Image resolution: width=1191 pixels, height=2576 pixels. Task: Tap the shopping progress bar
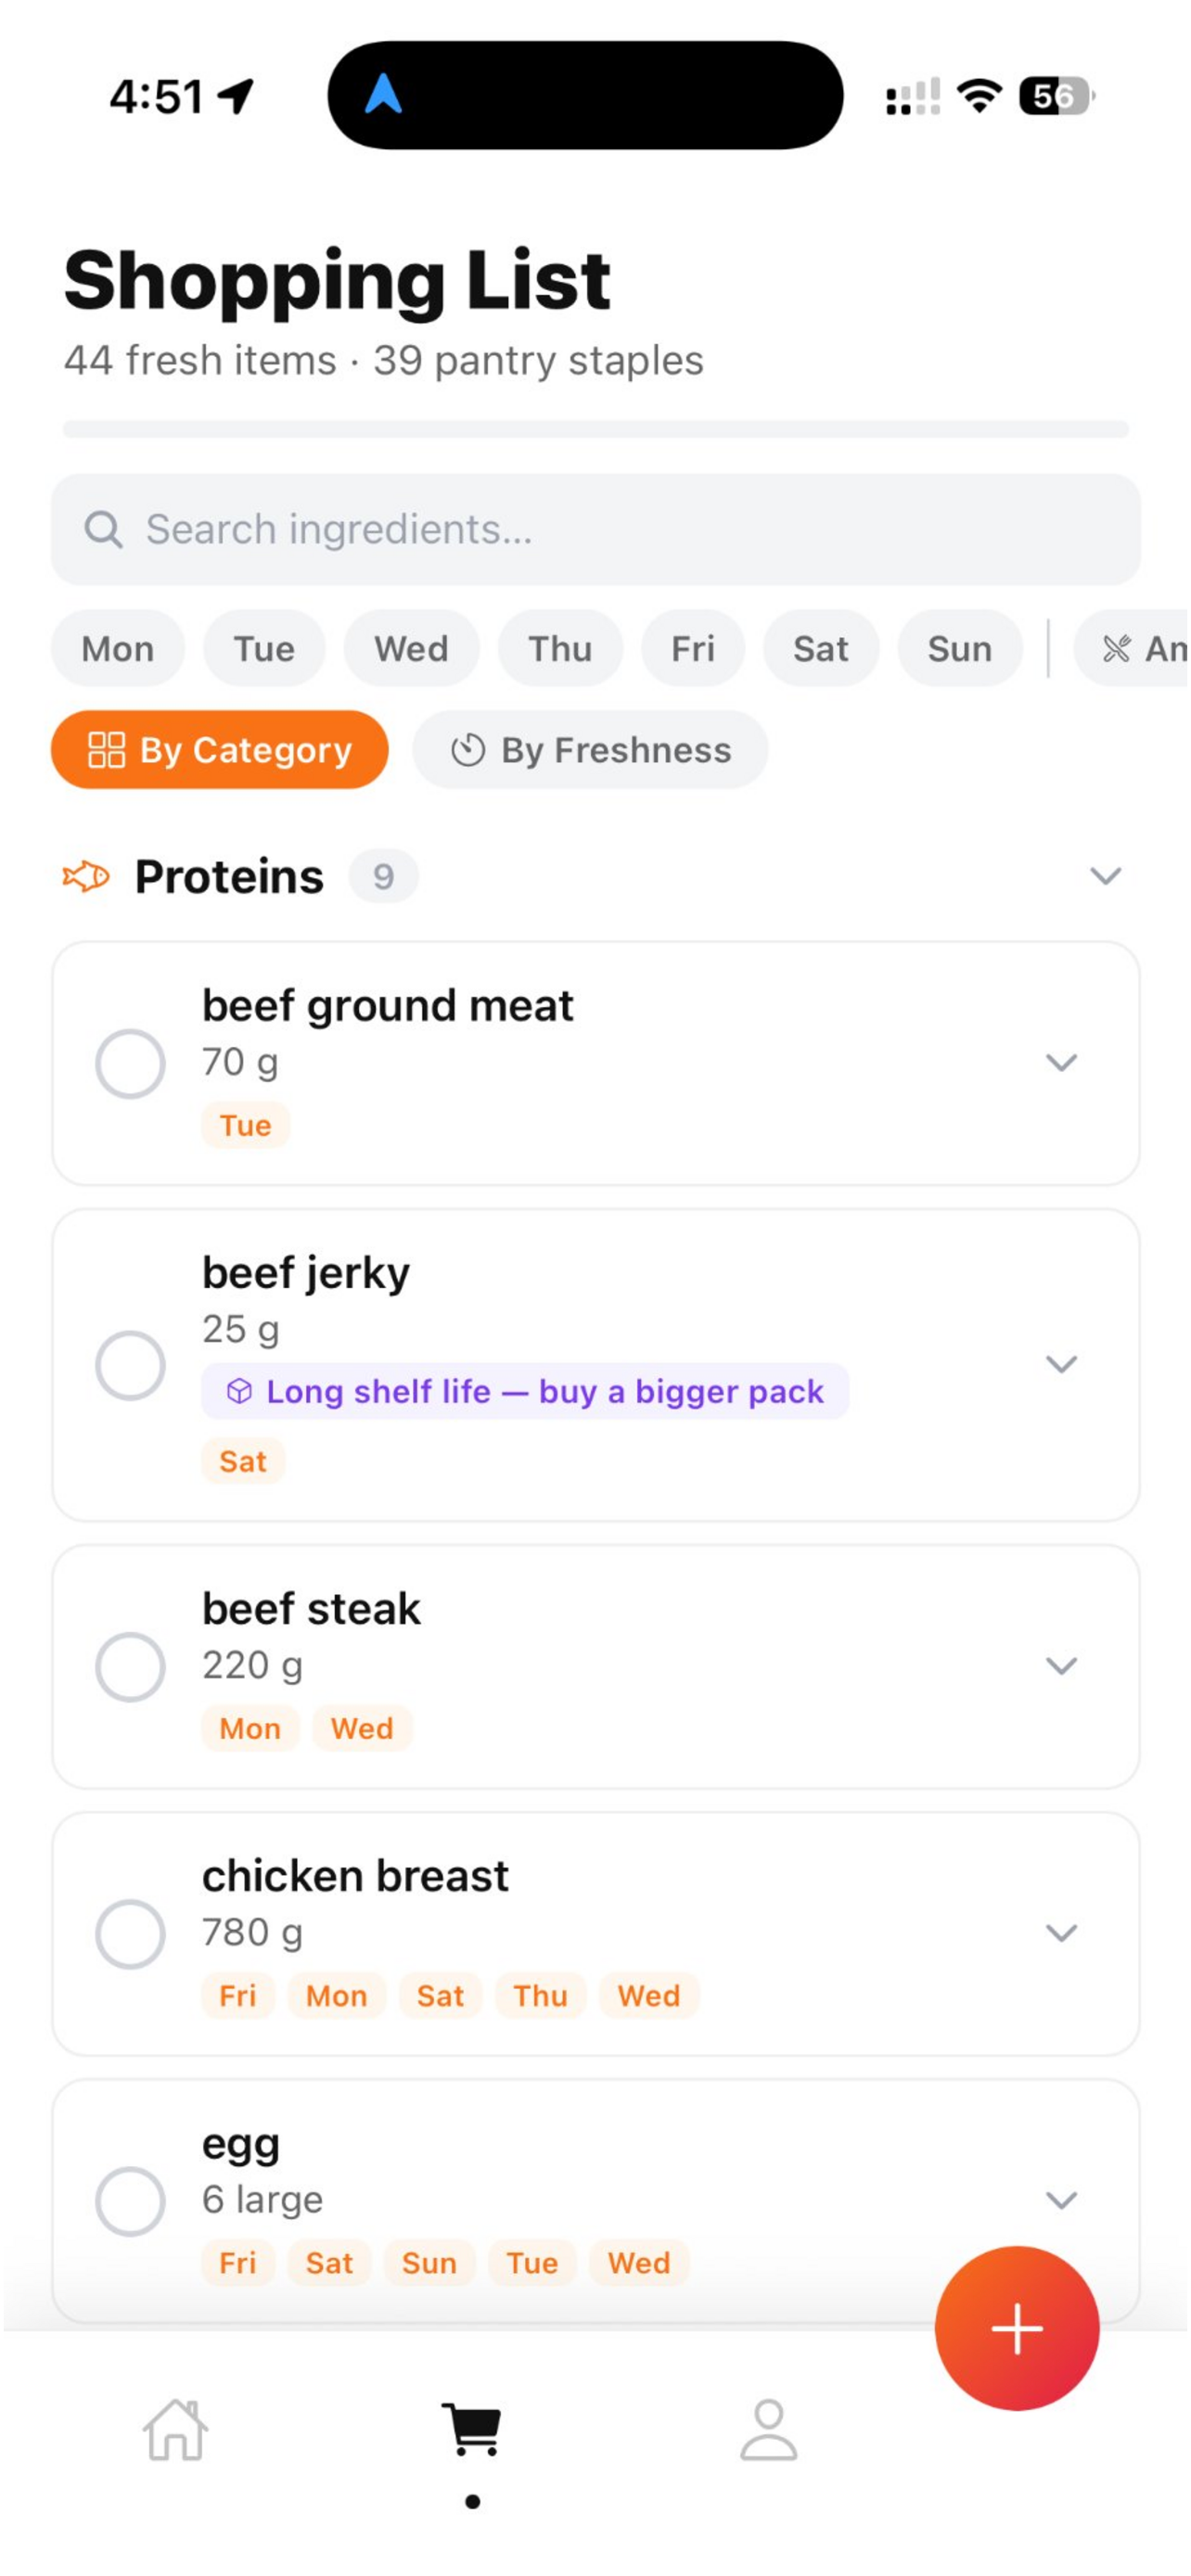click(596, 429)
